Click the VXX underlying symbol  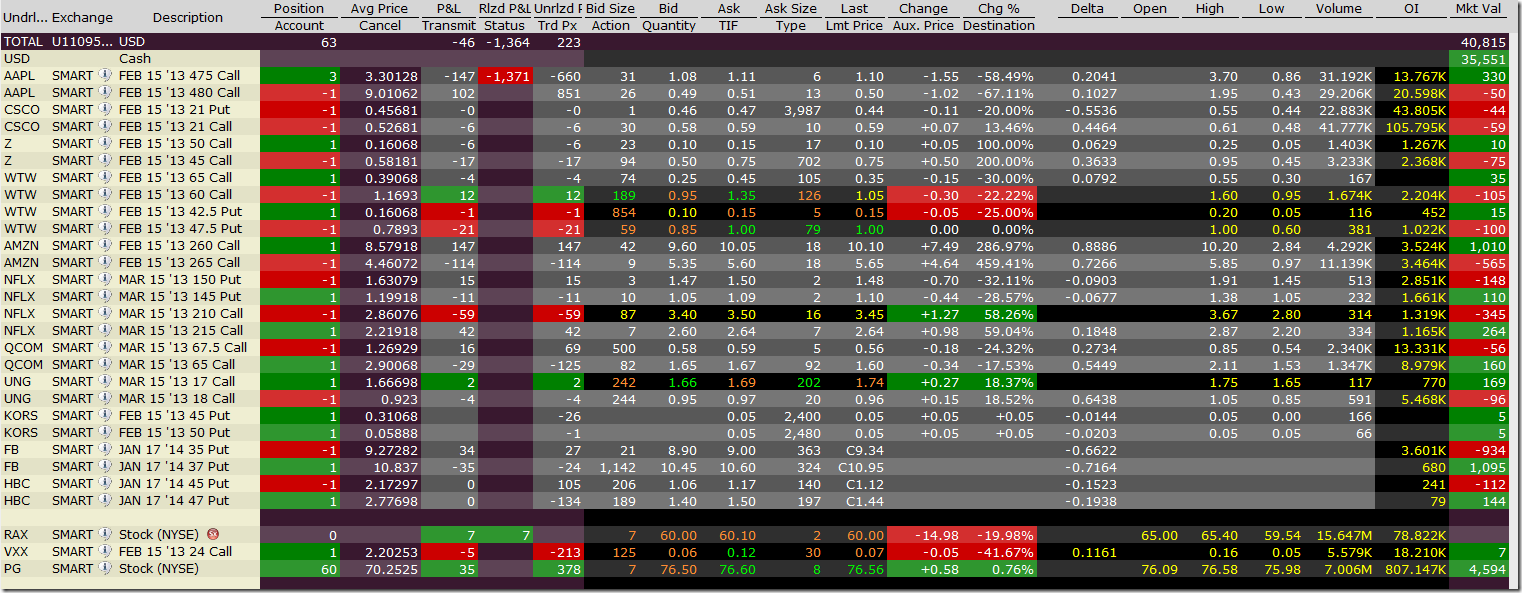[17, 552]
